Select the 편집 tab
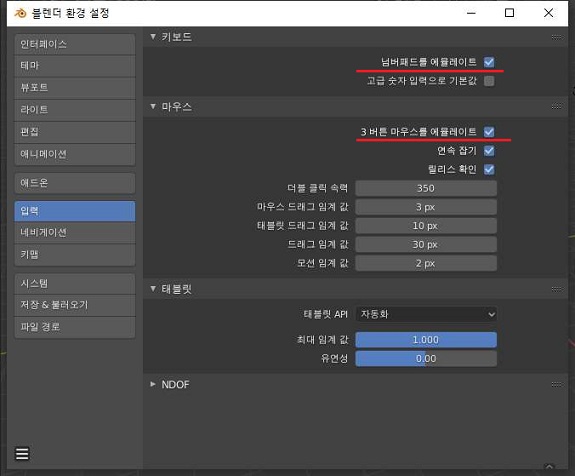Image resolution: width=575 pixels, height=476 pixels. click(75, 132)
